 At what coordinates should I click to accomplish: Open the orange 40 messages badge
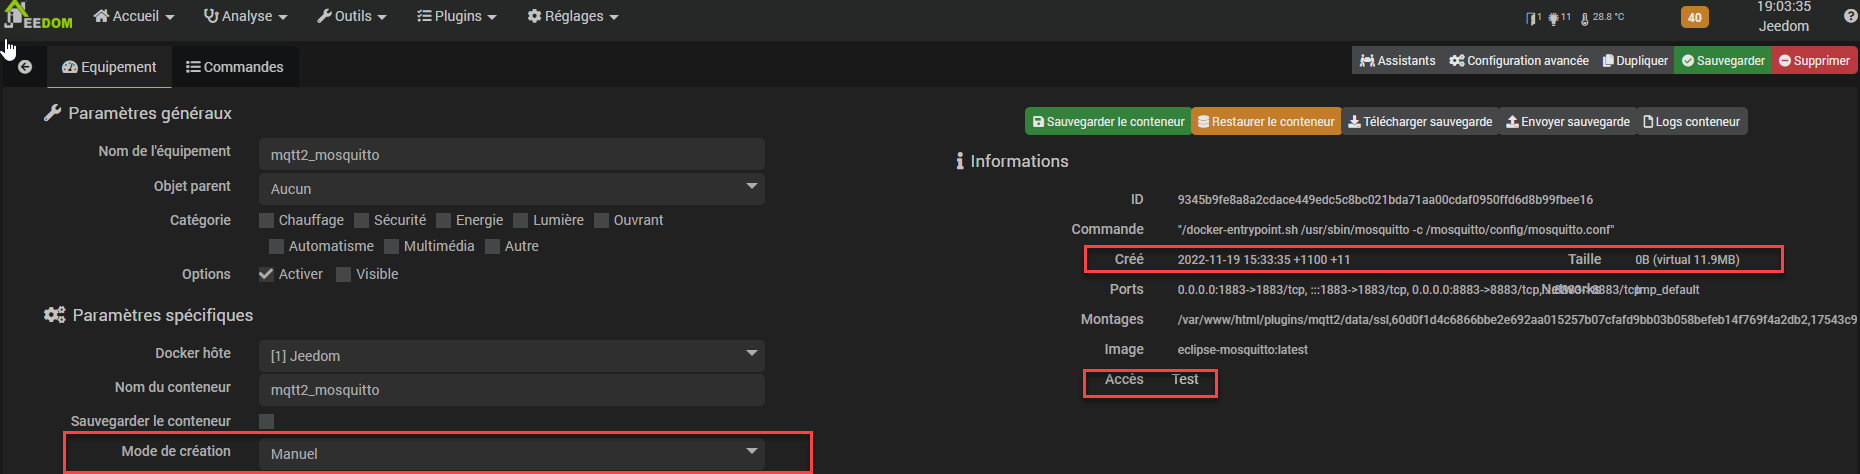1694,17
